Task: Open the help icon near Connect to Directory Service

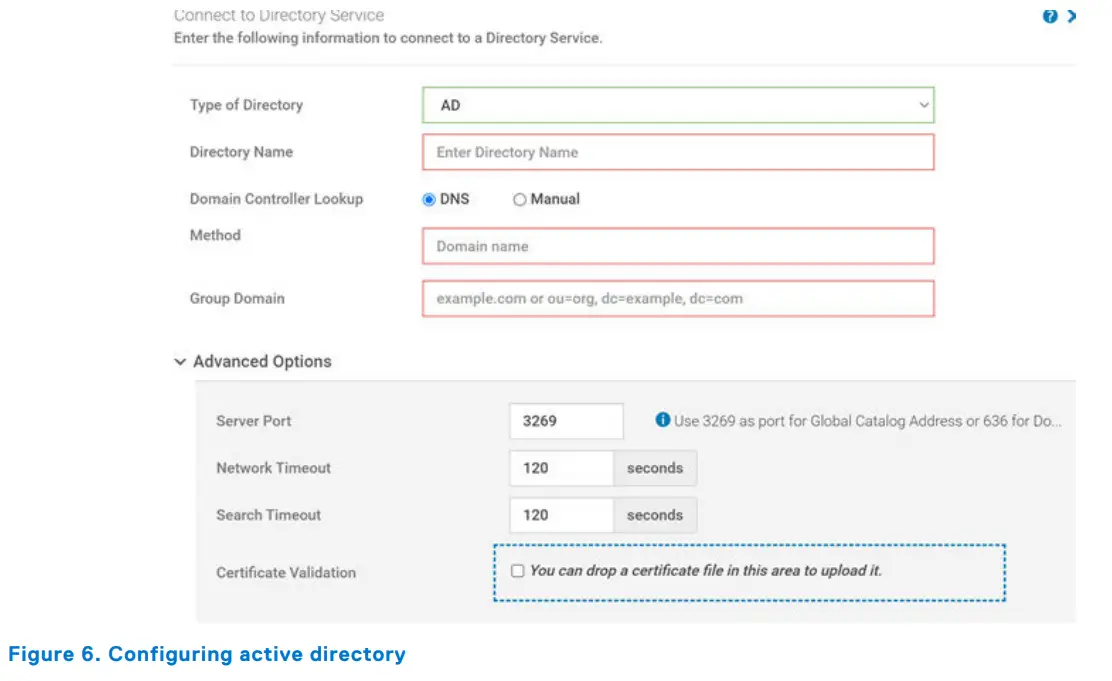Action: [1048, 16]
